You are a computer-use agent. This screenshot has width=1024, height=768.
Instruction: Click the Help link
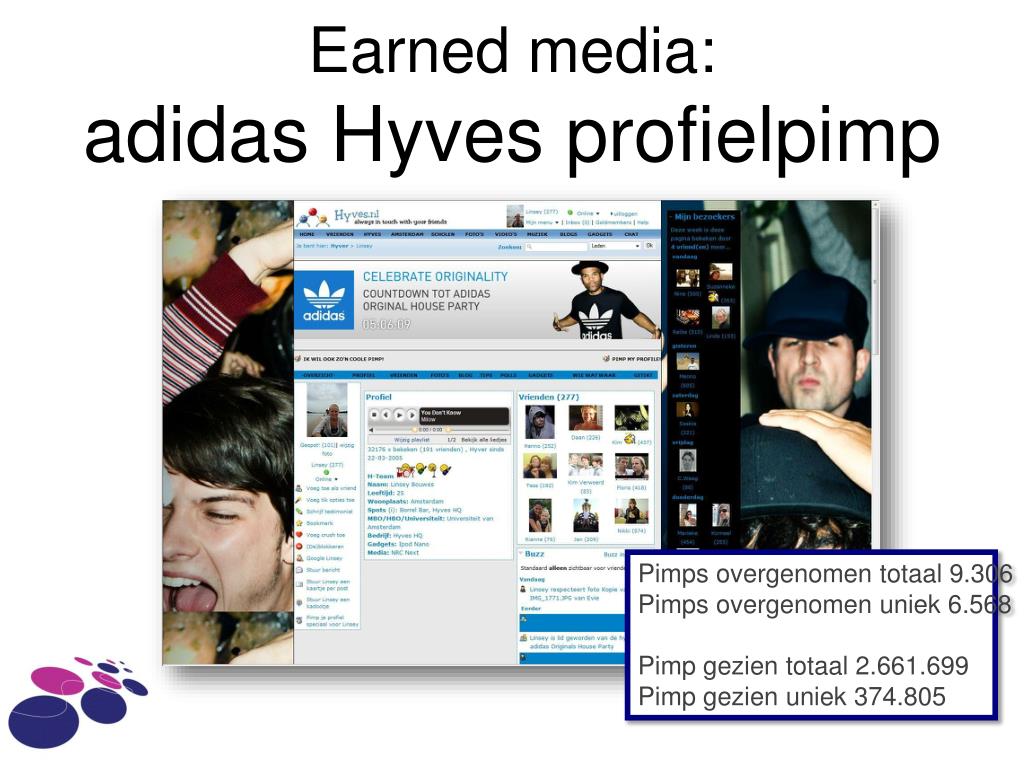(x=643, y=223)
